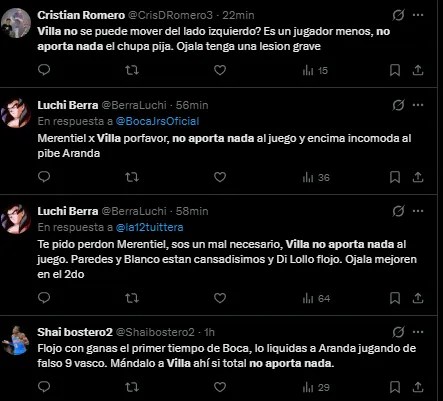
Task: Bookmark Cristian Romero's tweet
Action: pyautogui.click(x=395, y=70)
